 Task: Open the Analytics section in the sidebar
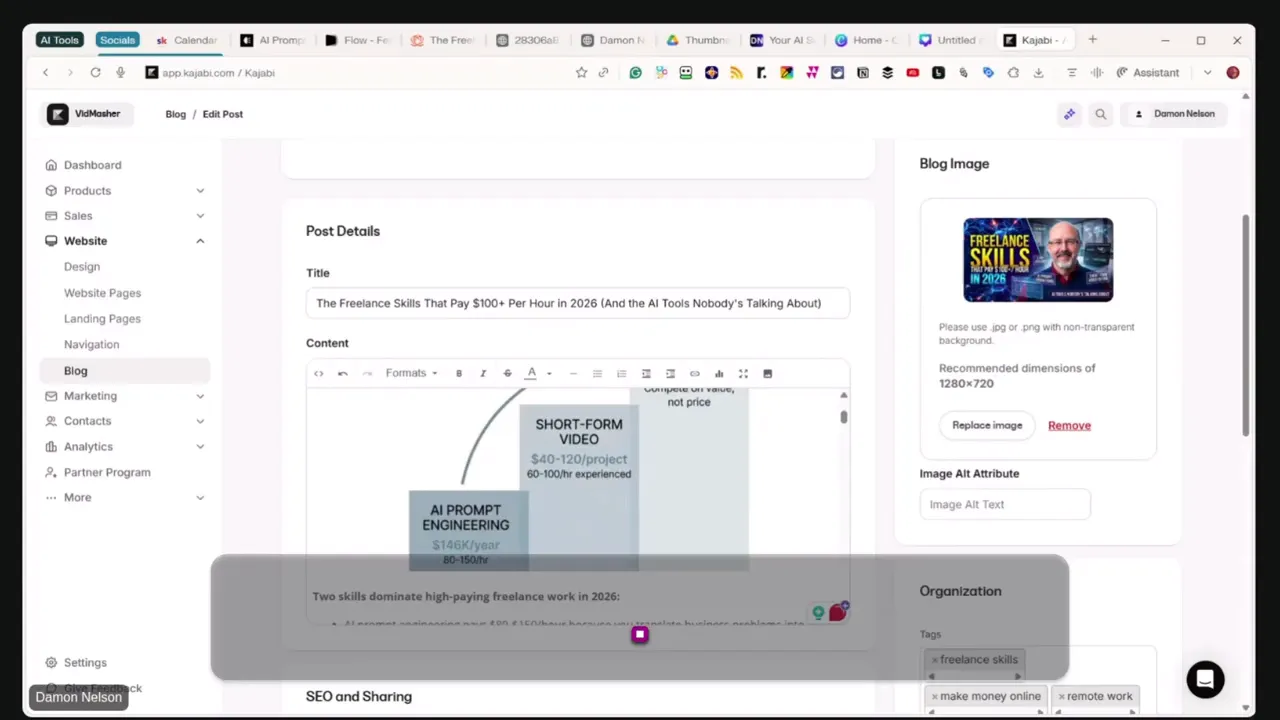point(88,446)
